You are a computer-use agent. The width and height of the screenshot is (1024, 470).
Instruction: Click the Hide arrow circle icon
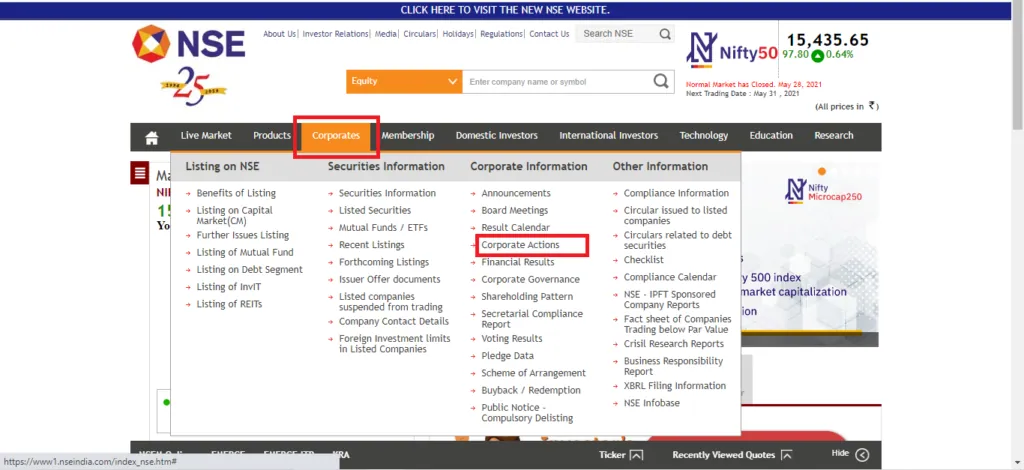[x=862, y=455]
